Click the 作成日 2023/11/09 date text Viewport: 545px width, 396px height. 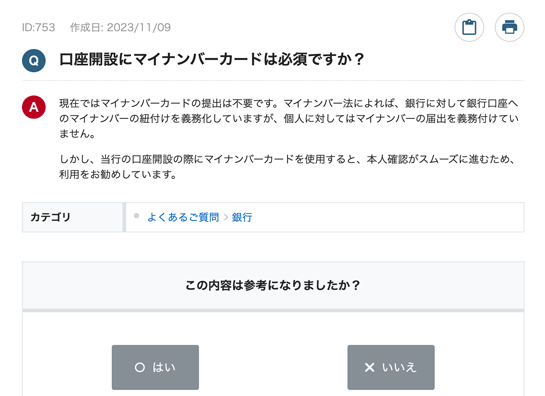pyautogui.click(x=120, y=27)
